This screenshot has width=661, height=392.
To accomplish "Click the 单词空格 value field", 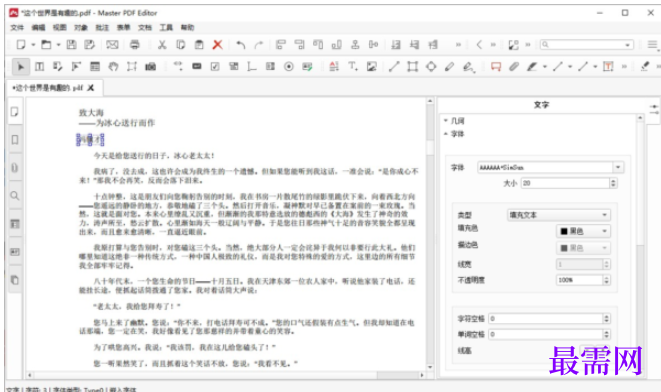I will [x=546, y=334].
